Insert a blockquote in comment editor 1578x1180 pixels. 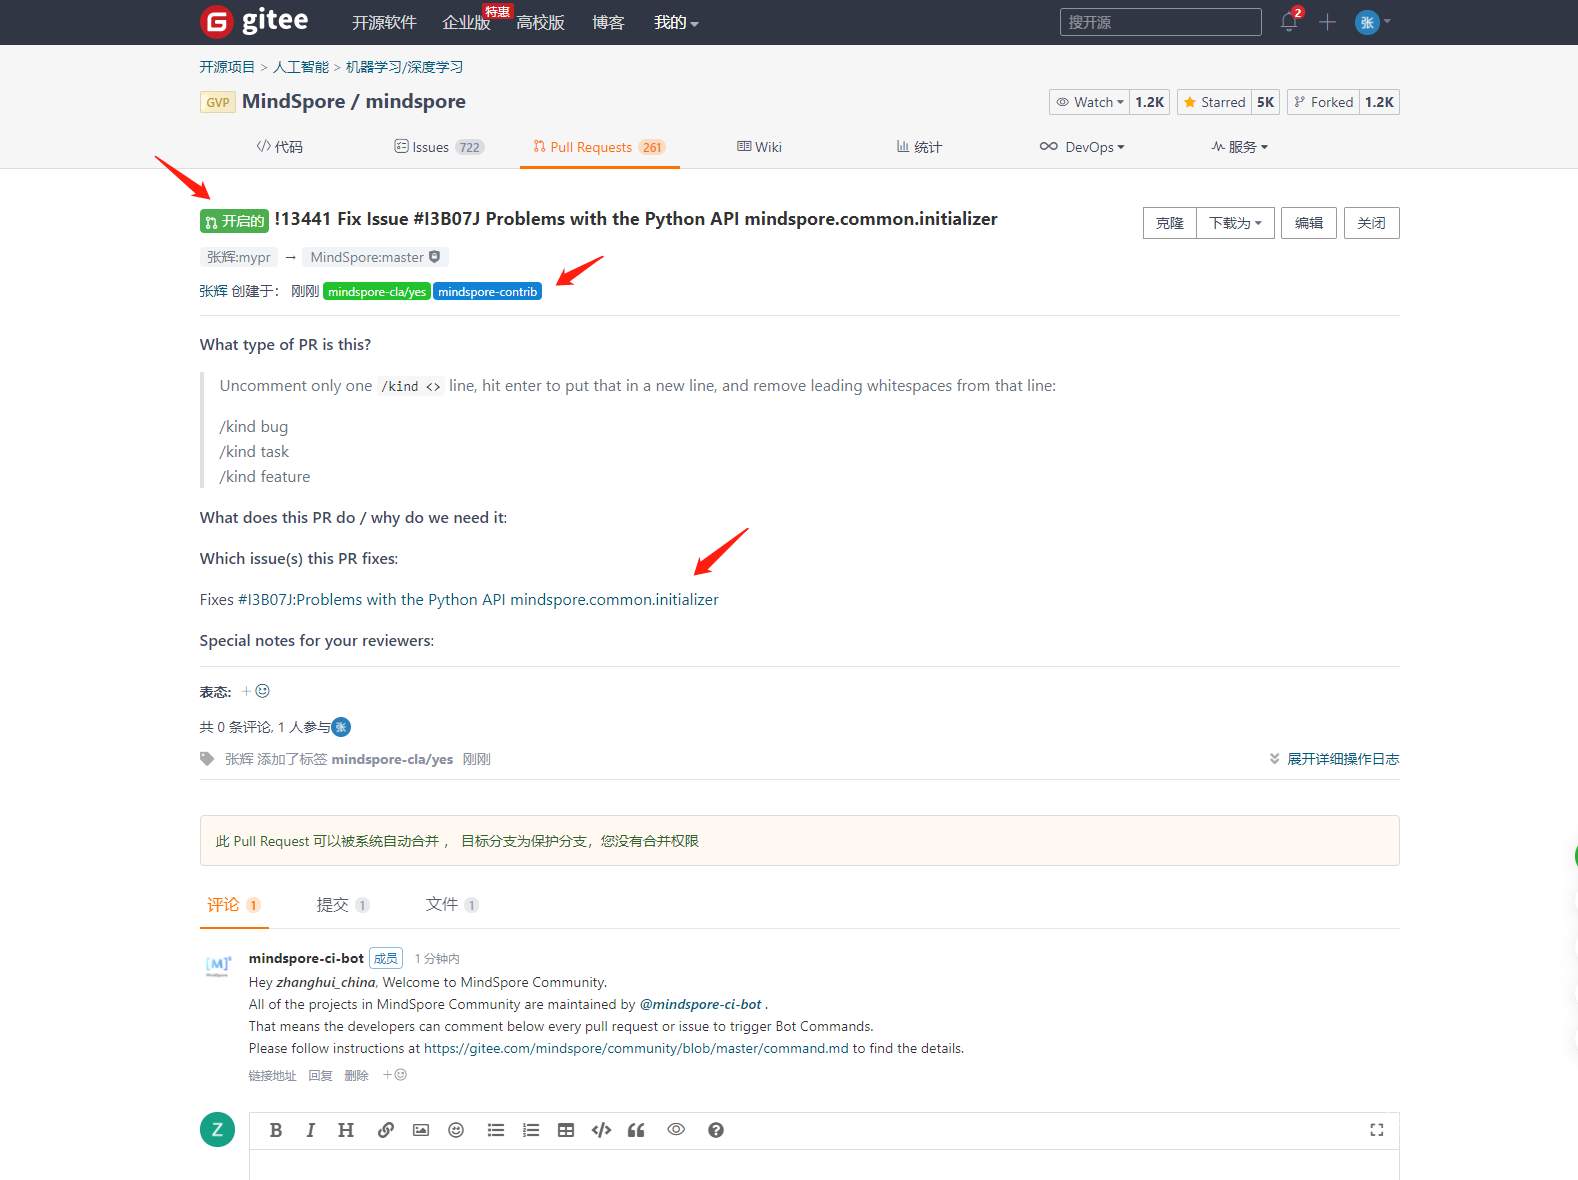coord(636,1130)
